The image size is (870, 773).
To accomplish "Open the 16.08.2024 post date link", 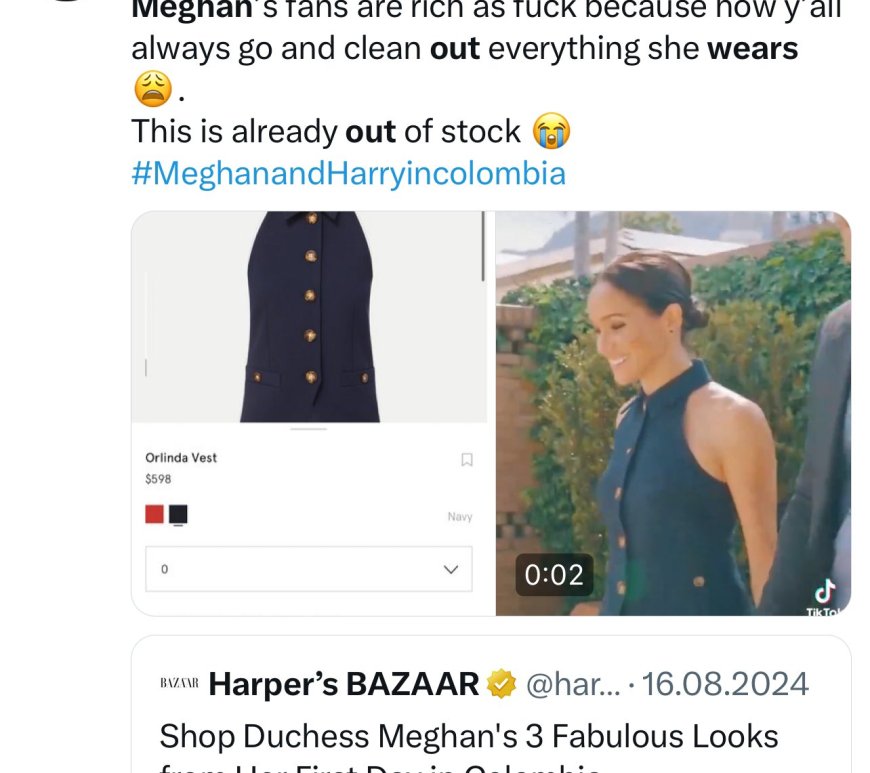I will point(724,684).
